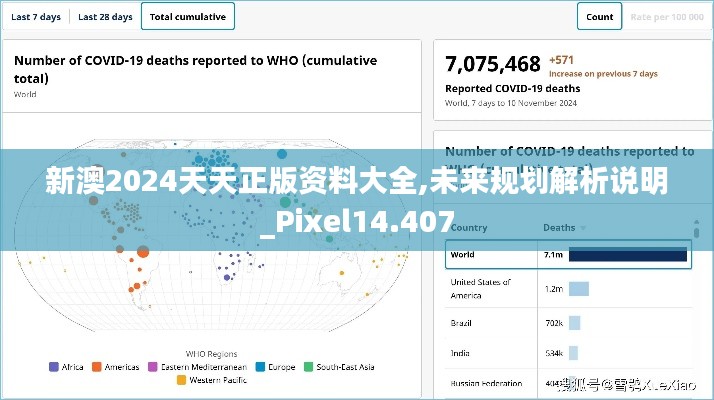The image size is (714, 400).
Task: Open the Total cumulative tab
Action: (x=188, y=17)
